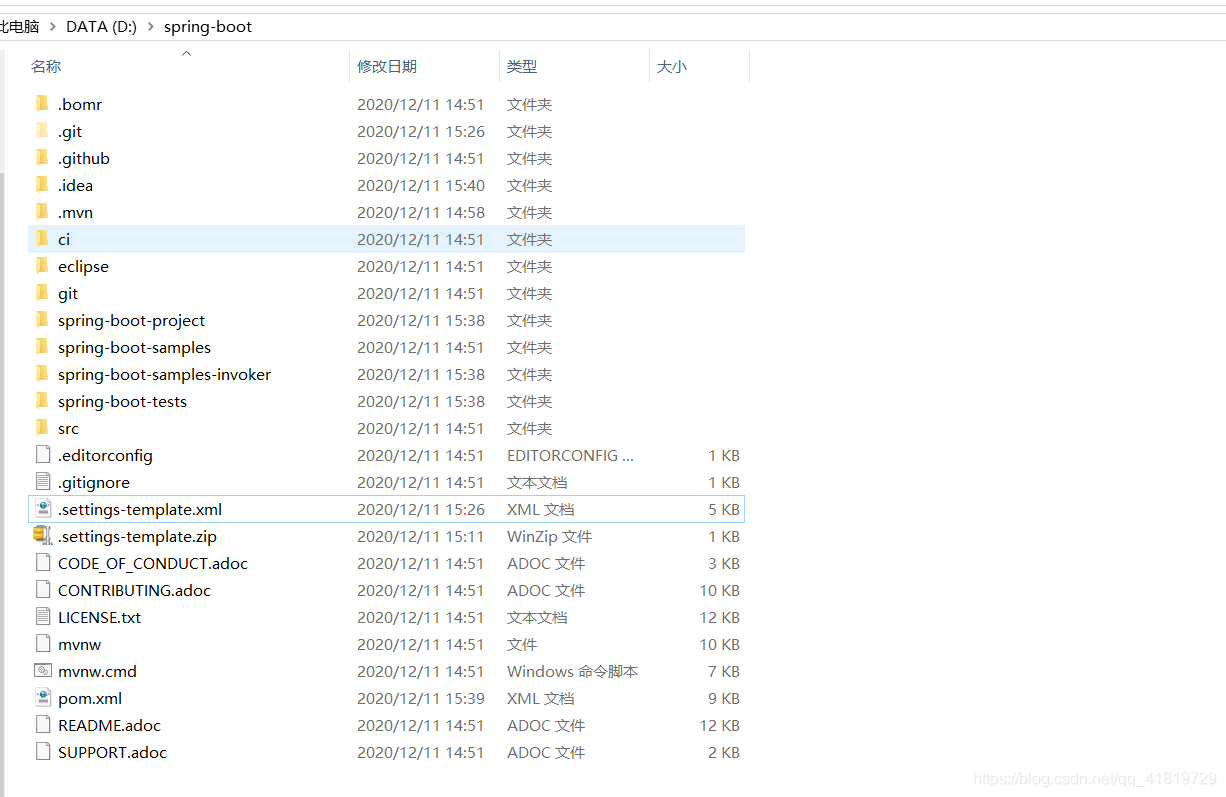Click the LICENSE.txt file icon

tap(42, 617)
